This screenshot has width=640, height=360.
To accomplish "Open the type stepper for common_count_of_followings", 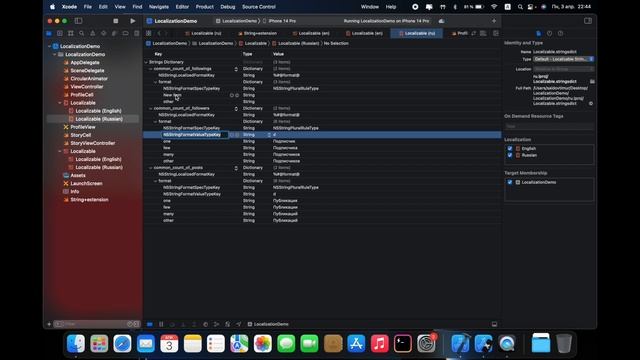I will (236, 69).
